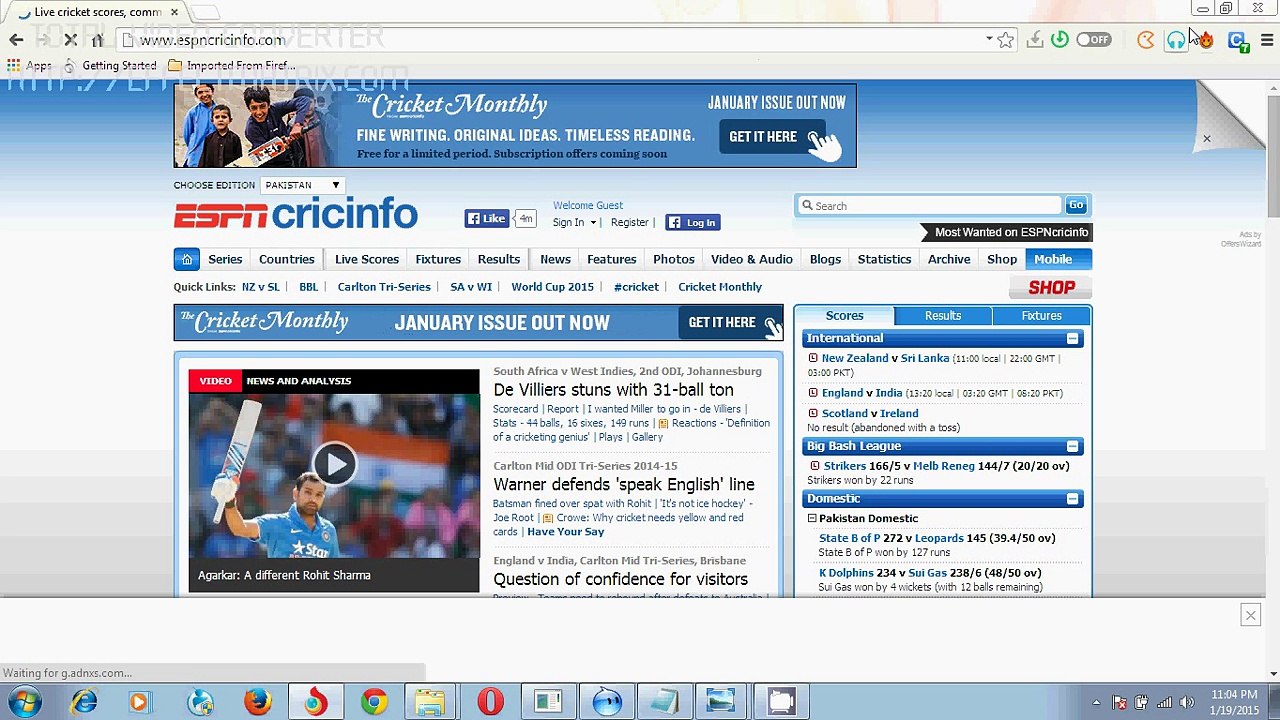Open the Imported From Firefox bookmarks folder
The width and height of the screenshot is (1280, 720).
coord(231,65)
